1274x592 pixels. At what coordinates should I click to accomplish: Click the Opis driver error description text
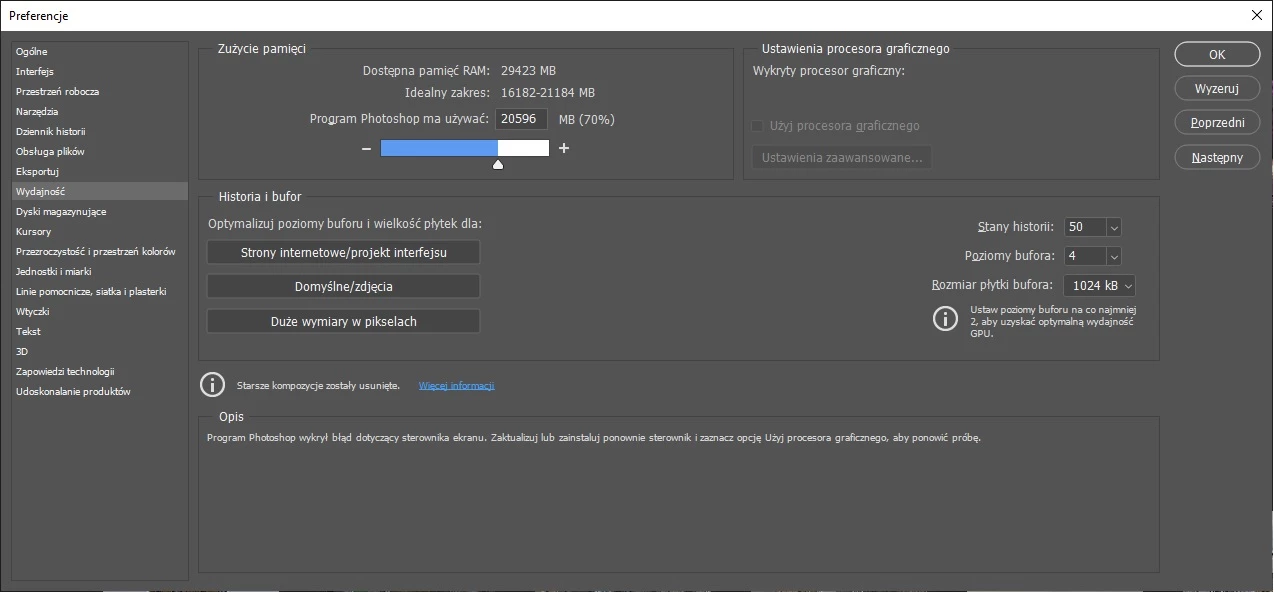click(594, 438)
